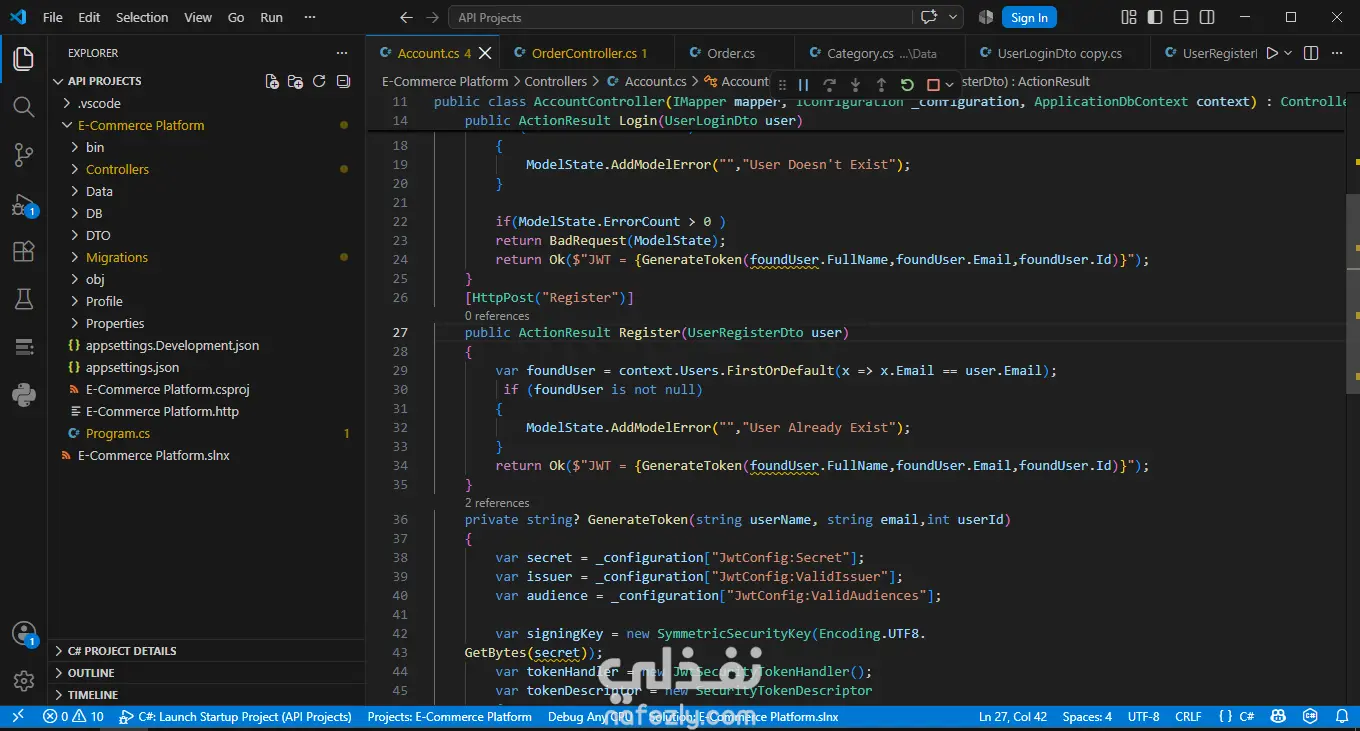The image size is (1360, 731).
Task: Open Explorer views and more actions menu
Action: pyautogui.click(x=342, y=53)
